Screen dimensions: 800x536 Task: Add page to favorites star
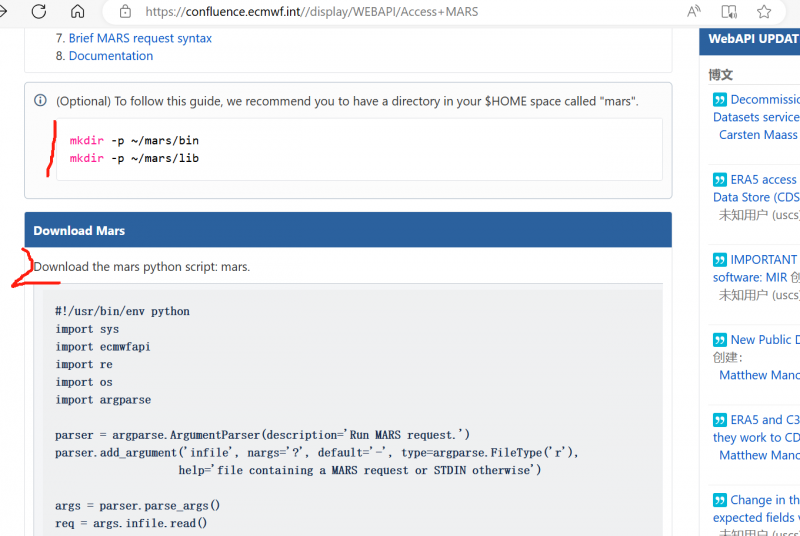764,12
